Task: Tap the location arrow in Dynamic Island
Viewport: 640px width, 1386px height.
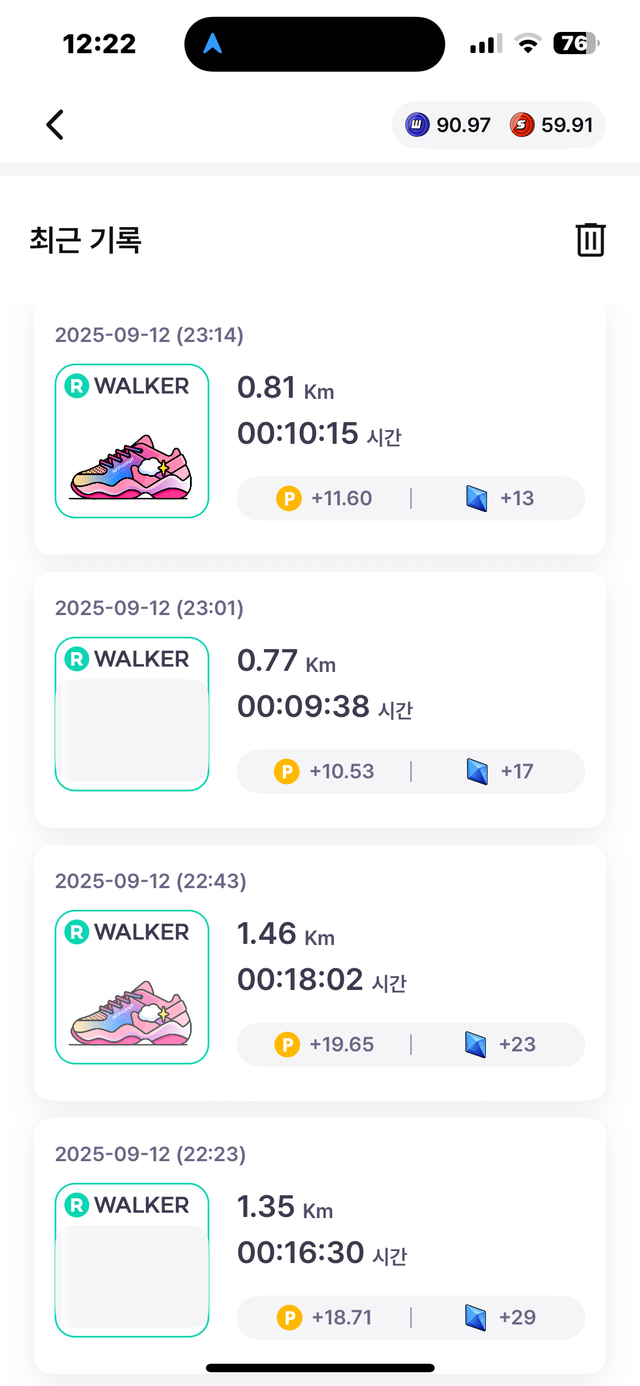Action: coord(214,44)
